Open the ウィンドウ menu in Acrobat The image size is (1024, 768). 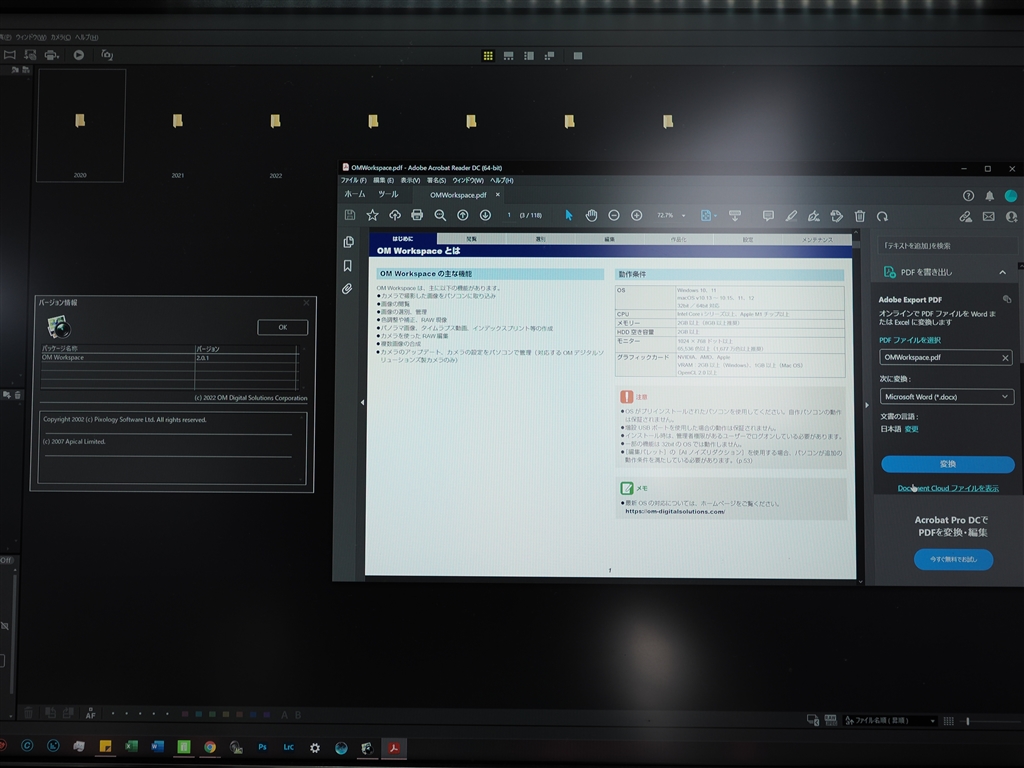[x=468, y=180]
